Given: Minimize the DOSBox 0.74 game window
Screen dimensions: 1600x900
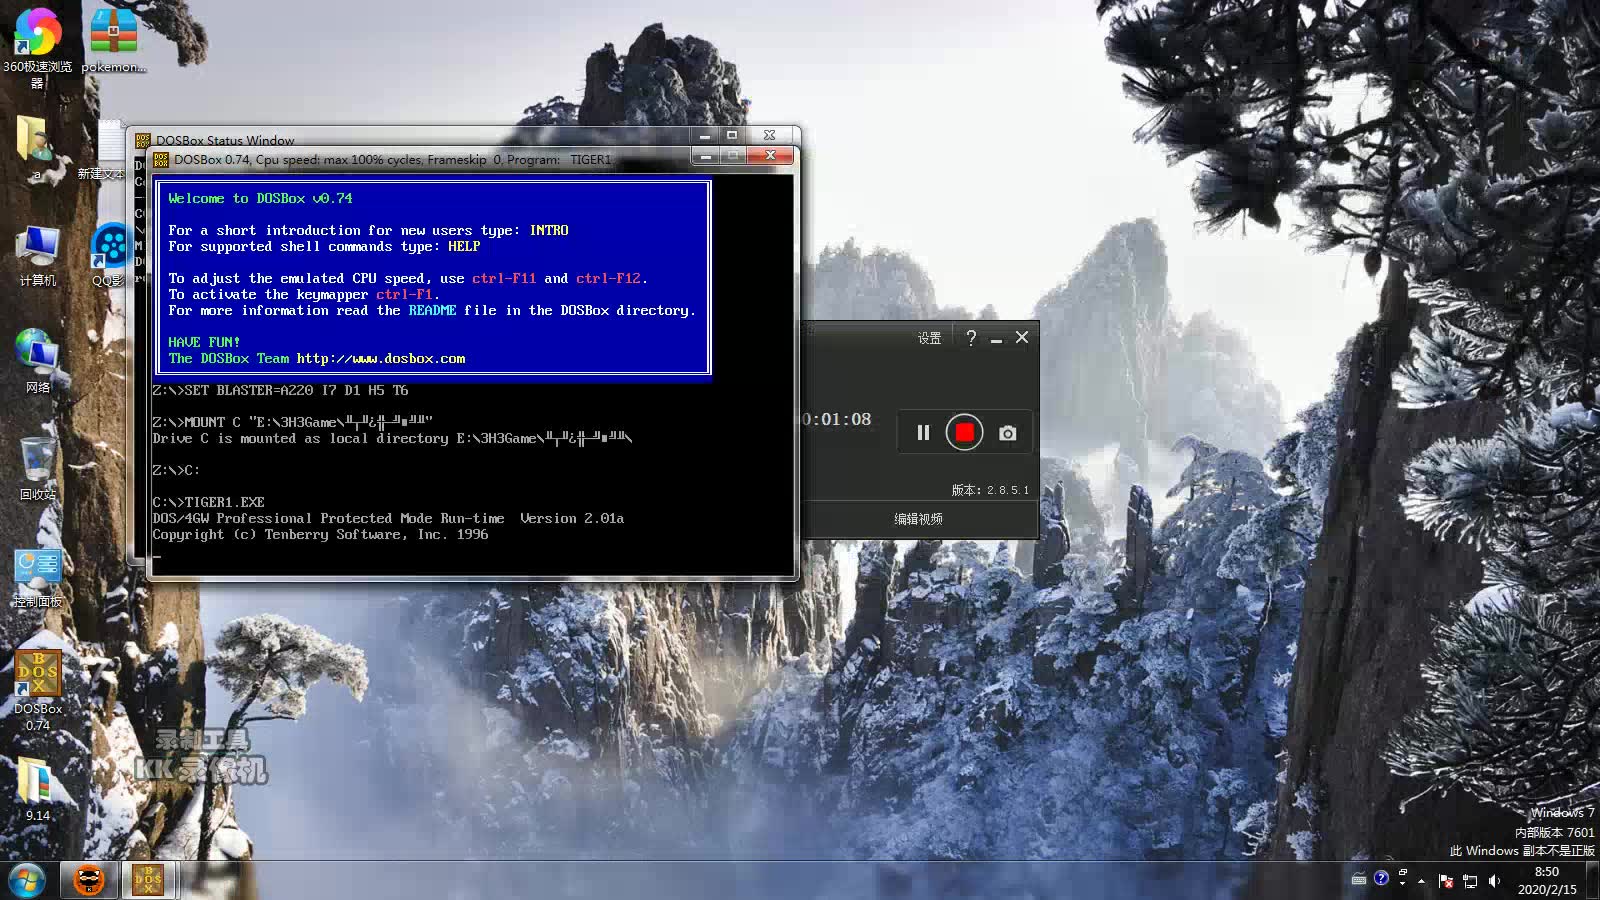Looking at the screenshot, I should coord(706,156).
